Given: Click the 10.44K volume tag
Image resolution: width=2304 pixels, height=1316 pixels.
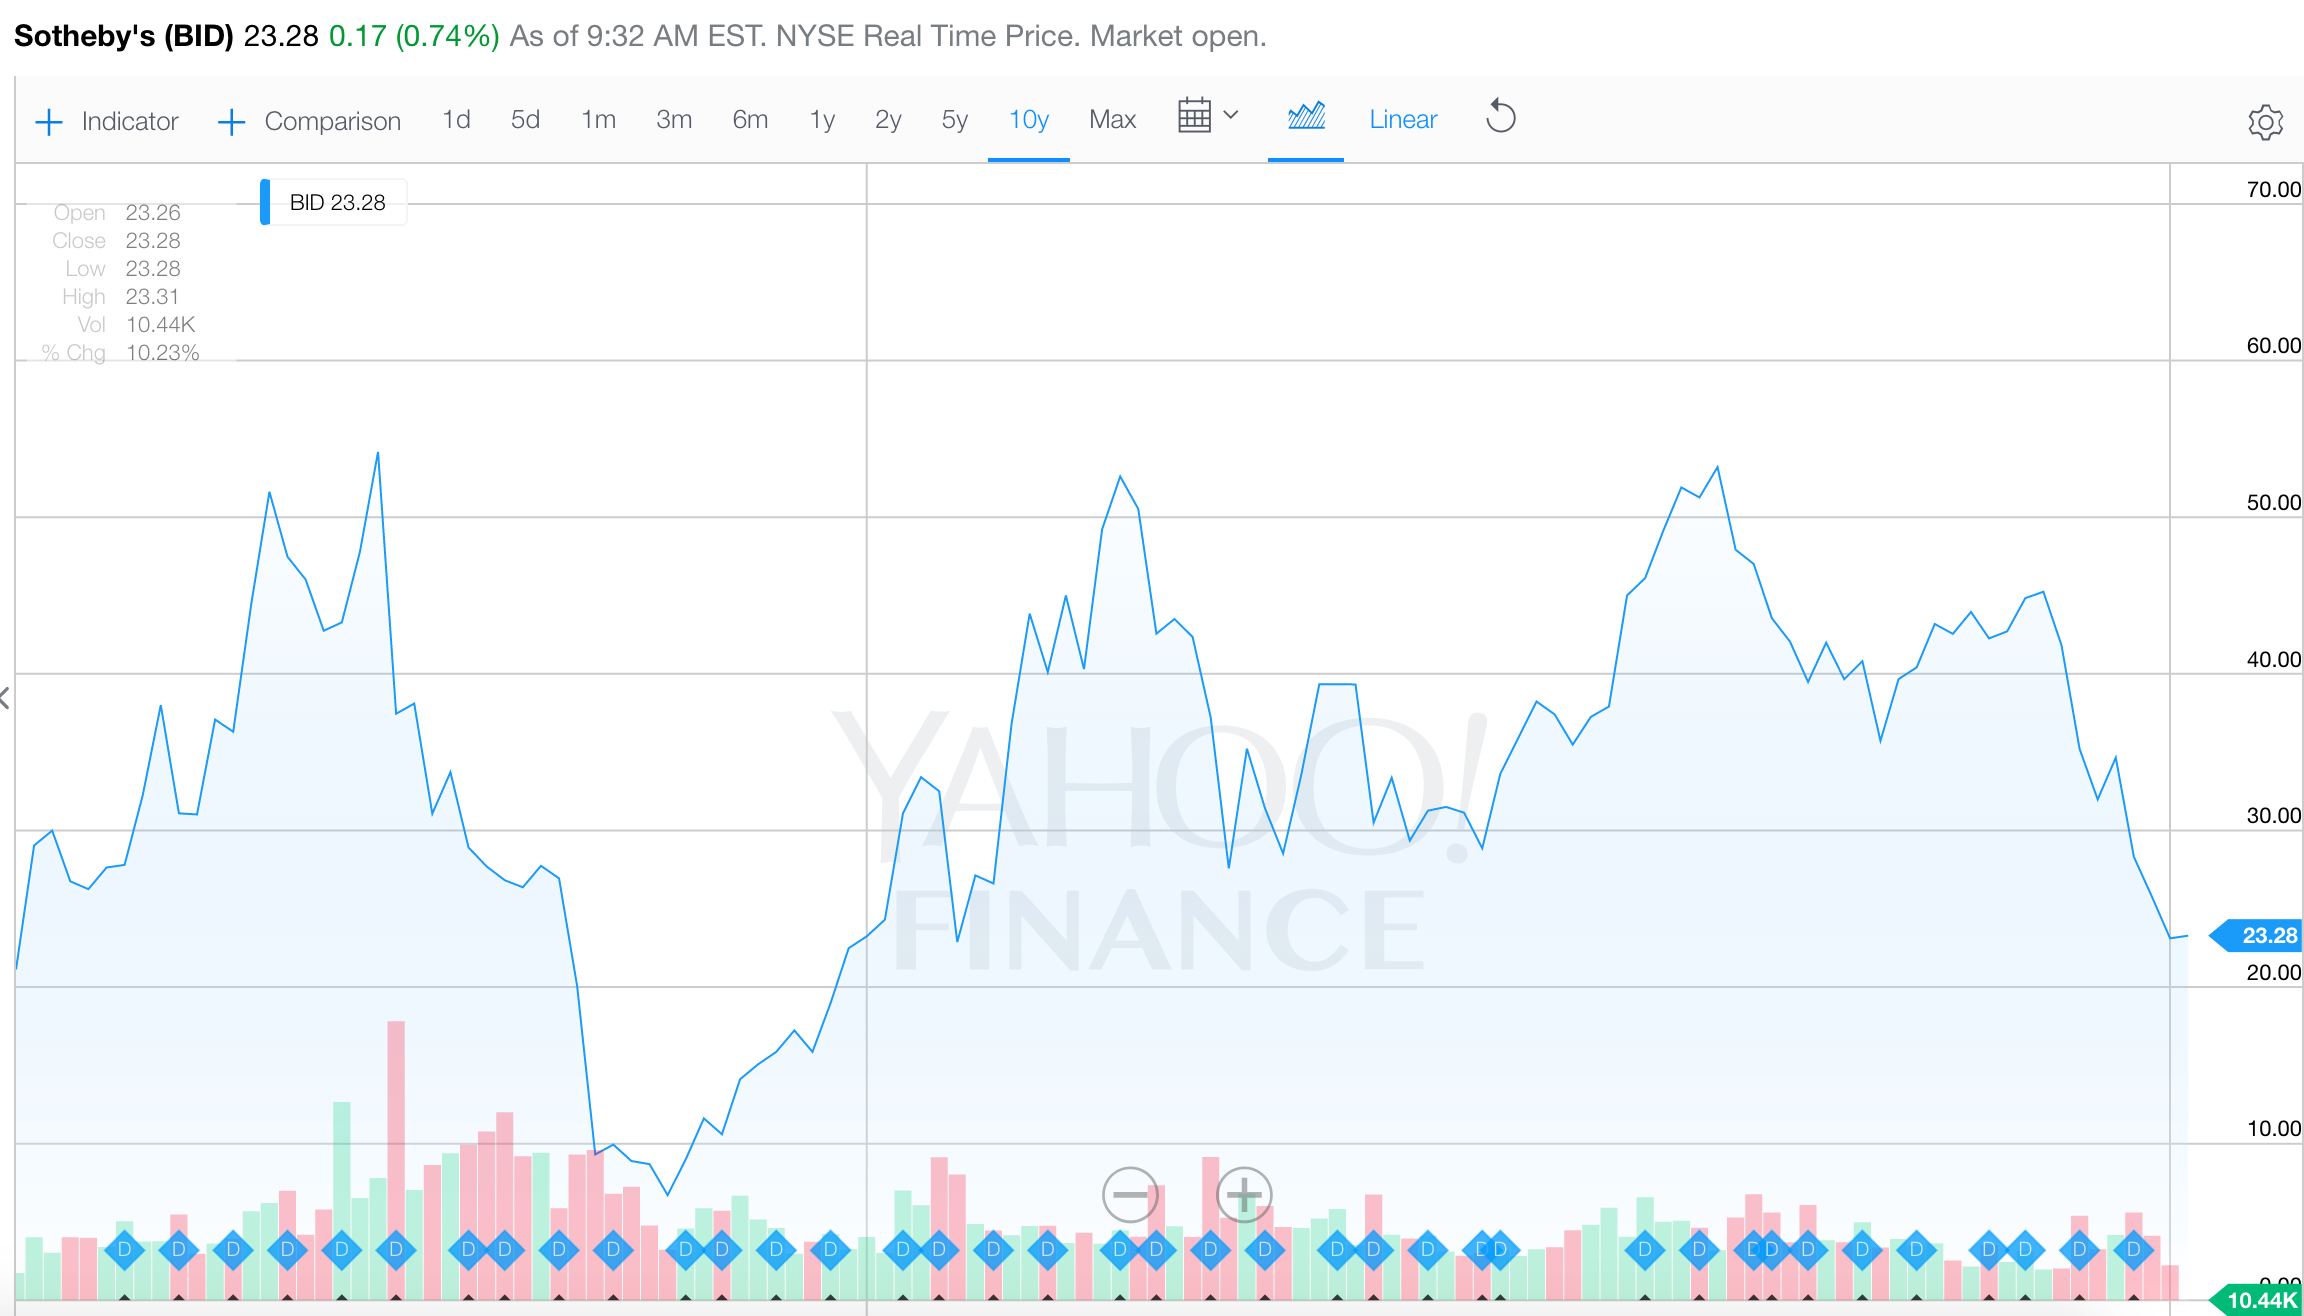Looking at the screenshot, I should [x=2256, y=1300].
